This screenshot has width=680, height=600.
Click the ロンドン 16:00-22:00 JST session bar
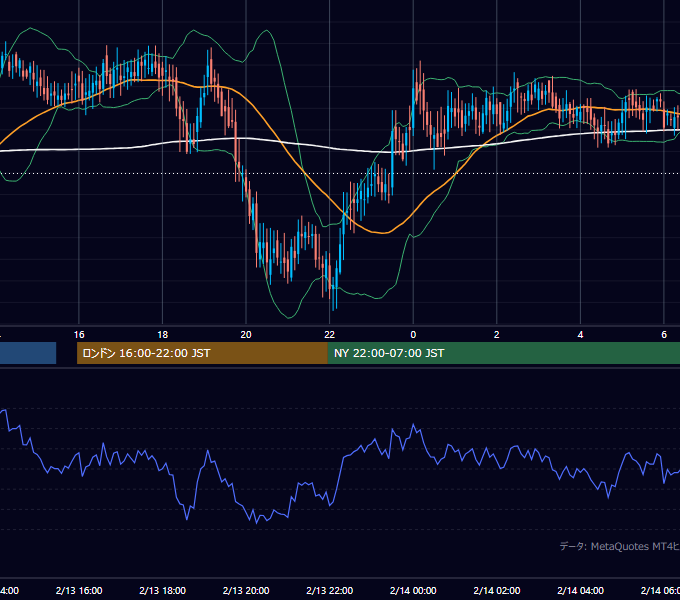tap(202, 353)
